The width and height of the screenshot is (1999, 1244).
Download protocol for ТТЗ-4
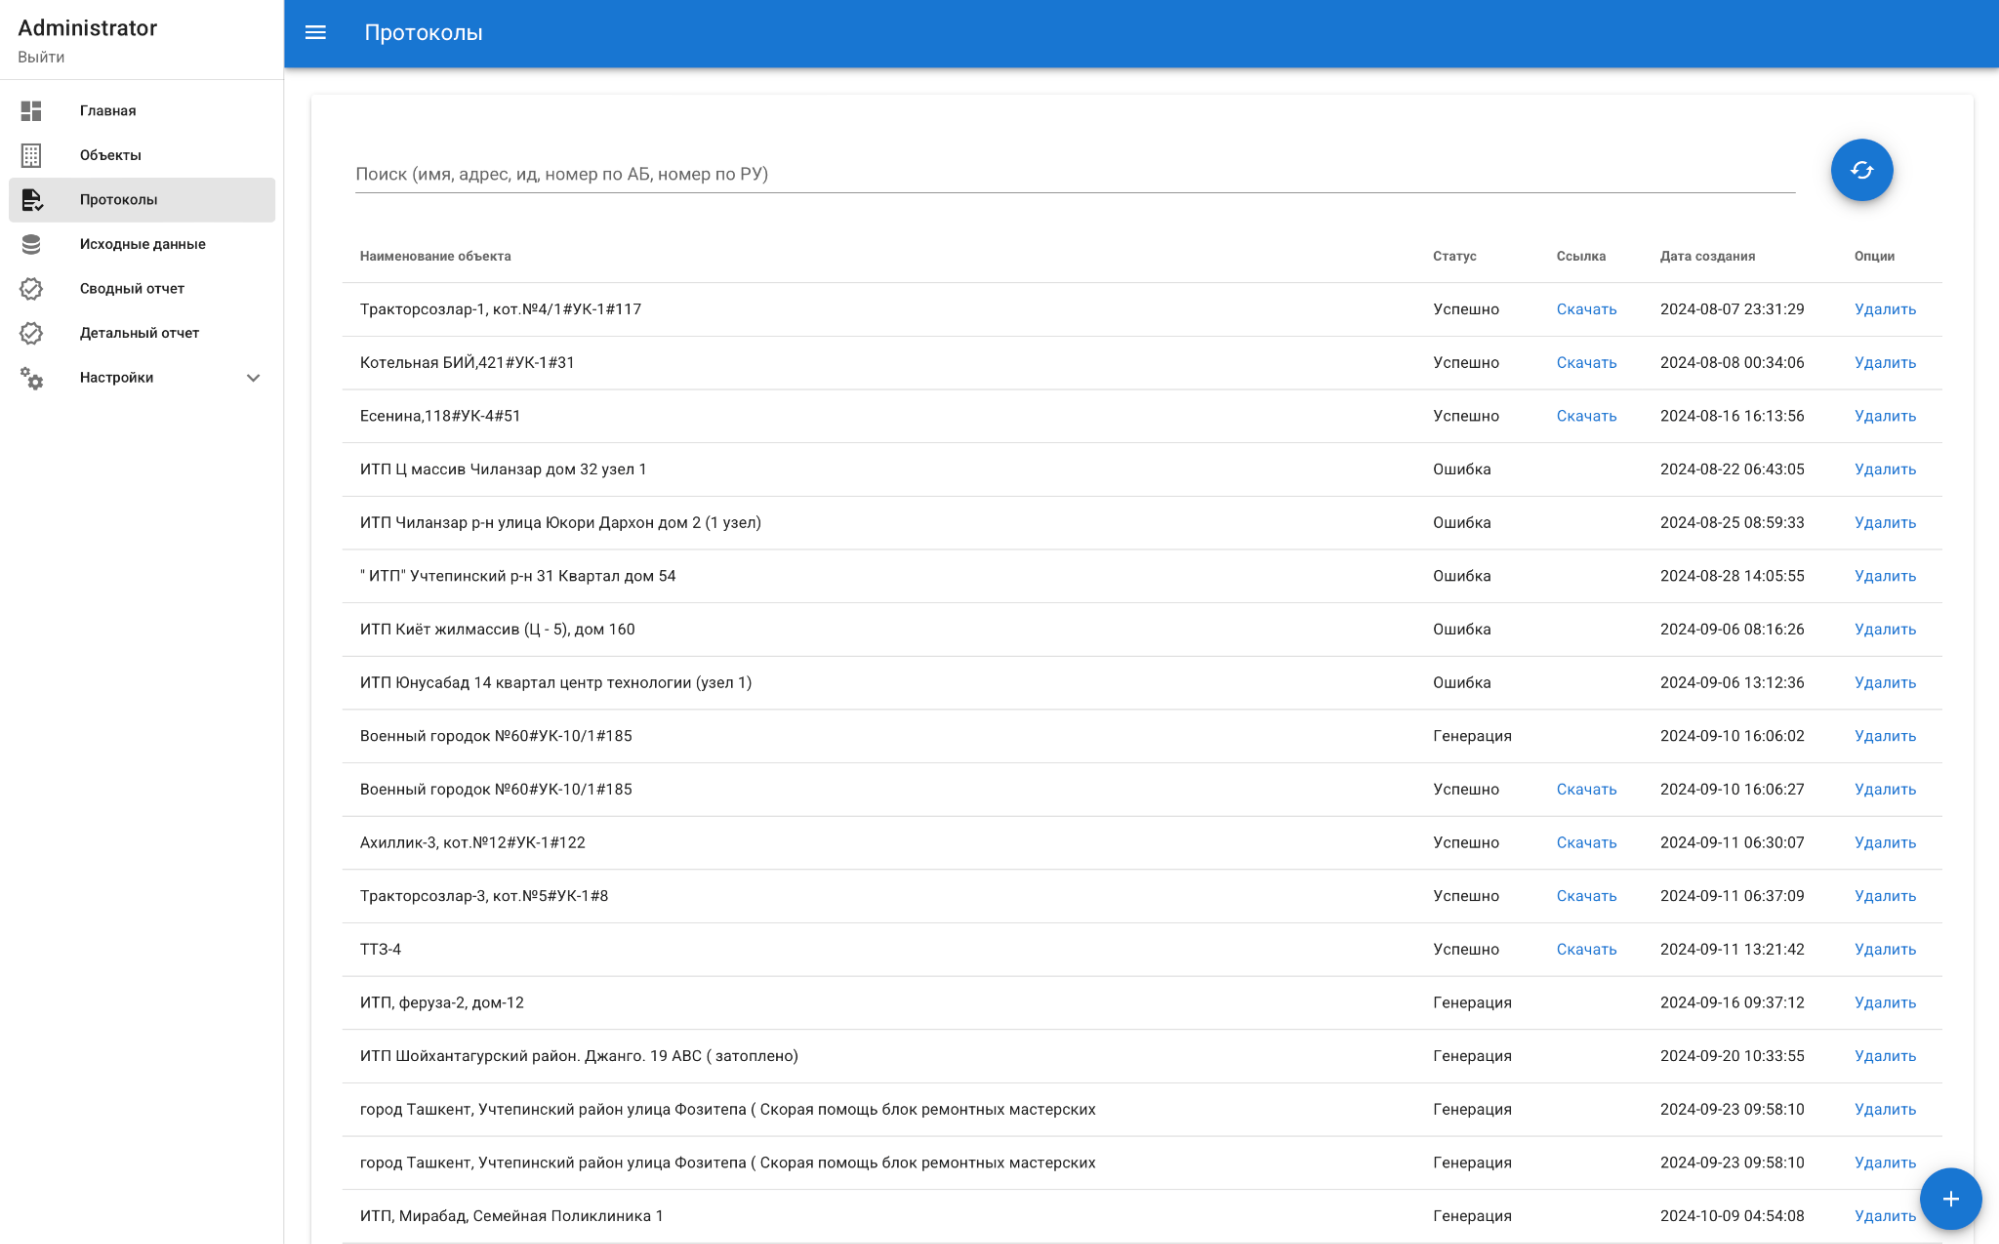tap(1586, 949)
